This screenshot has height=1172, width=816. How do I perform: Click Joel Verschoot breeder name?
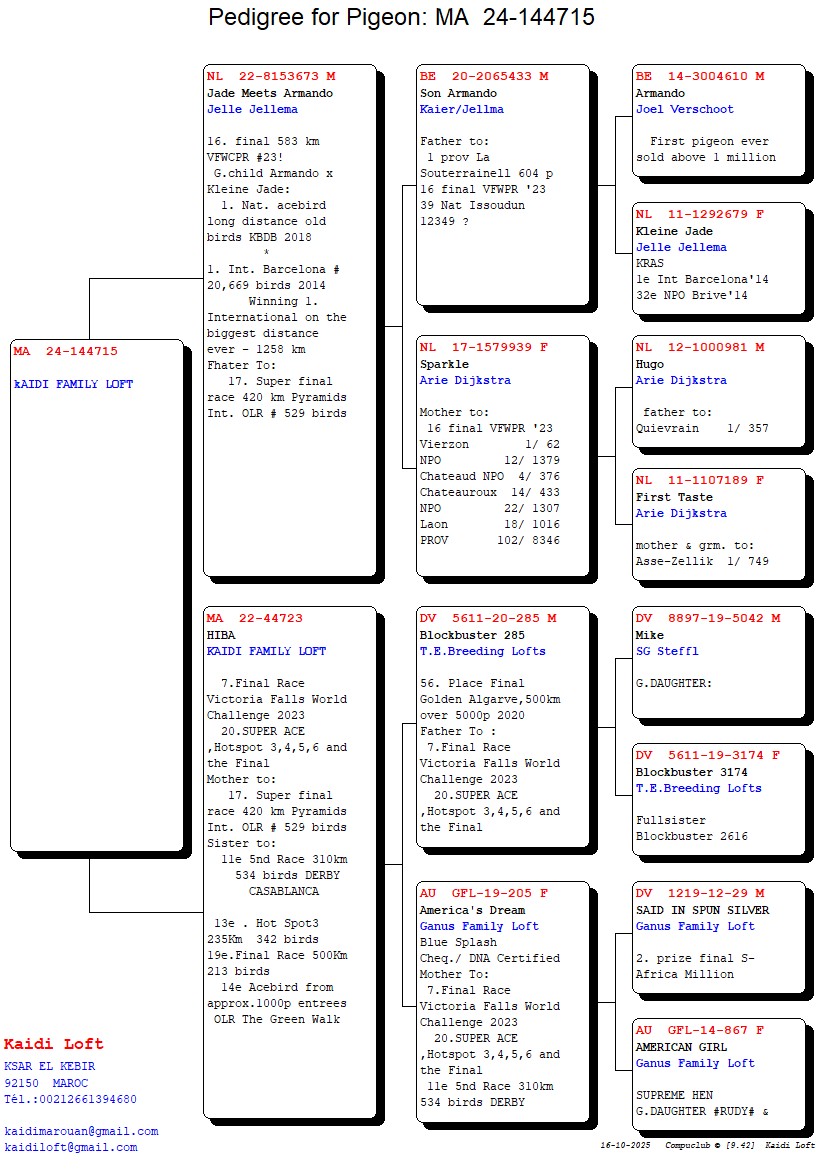point(685,109)
